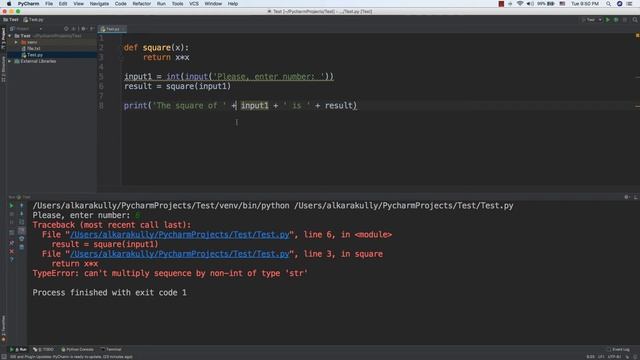The image size is (640, 360).
Task: Click Test.py breadcrumb in navigation bar
Action: pos(33,20)
